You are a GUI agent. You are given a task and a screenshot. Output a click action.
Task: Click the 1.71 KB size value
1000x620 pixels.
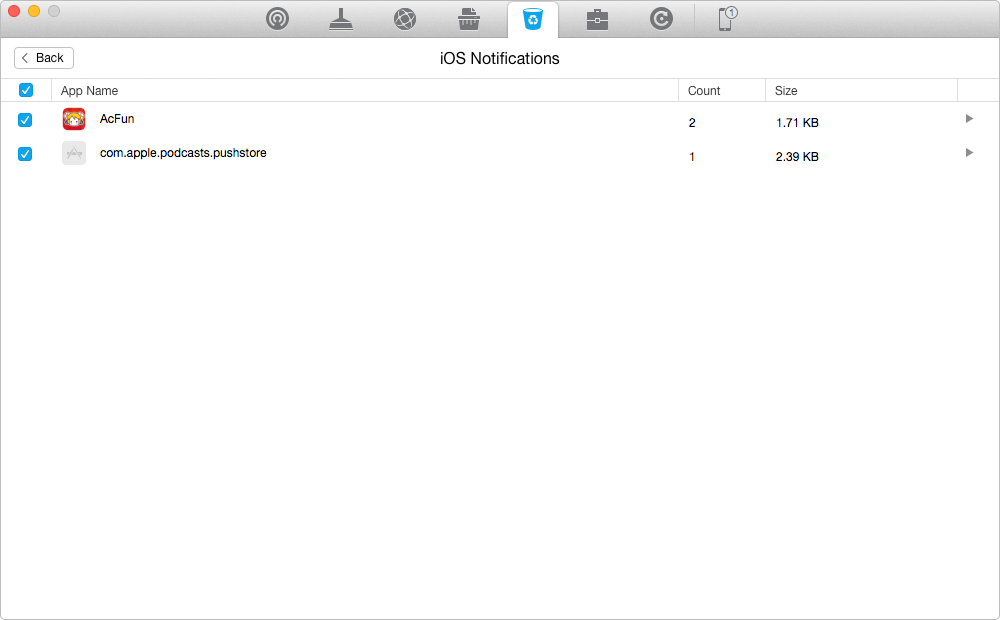797,122
